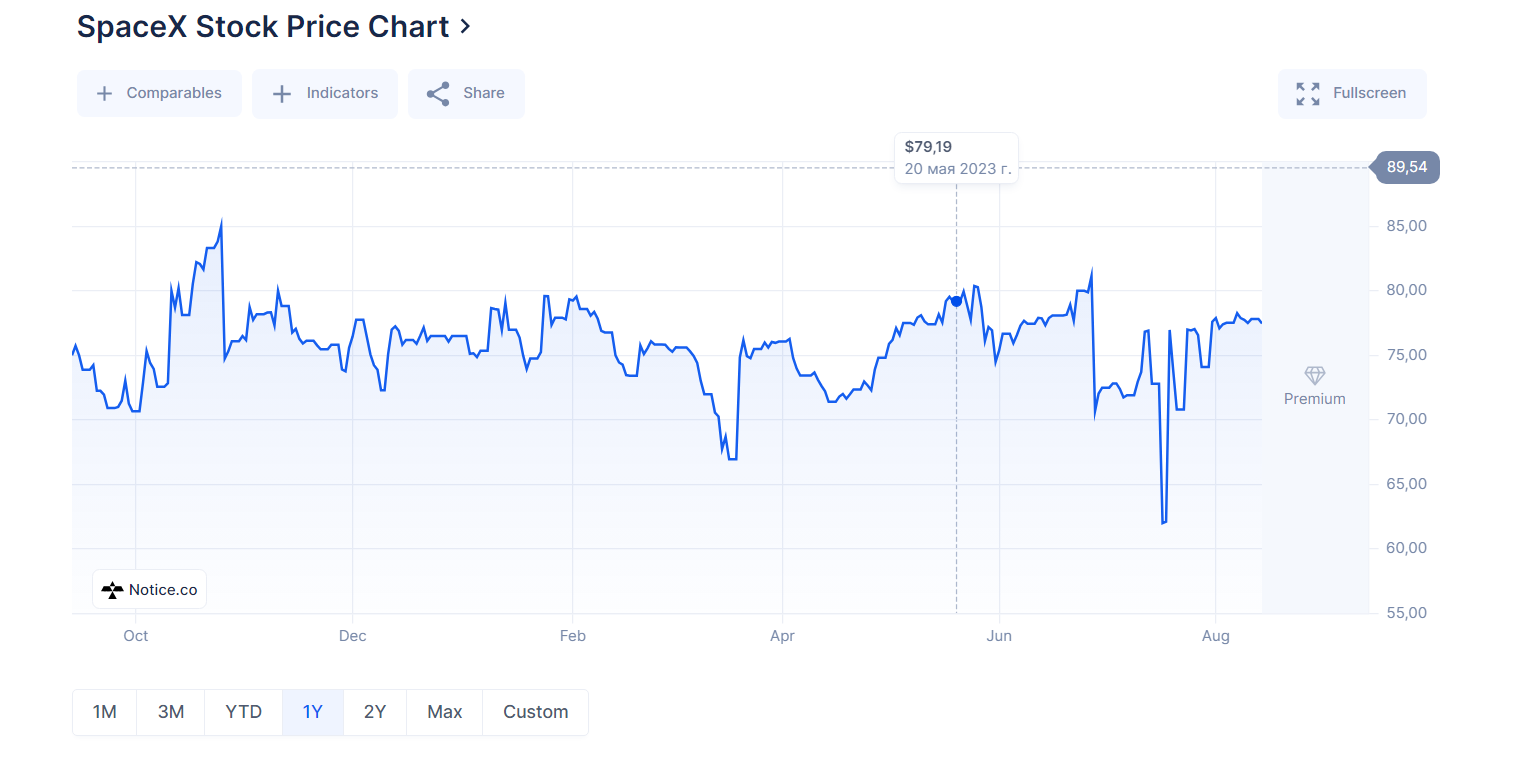Switch chart to 2Y range
This screenshot has height=774, width=1534.
coord(375,712)
